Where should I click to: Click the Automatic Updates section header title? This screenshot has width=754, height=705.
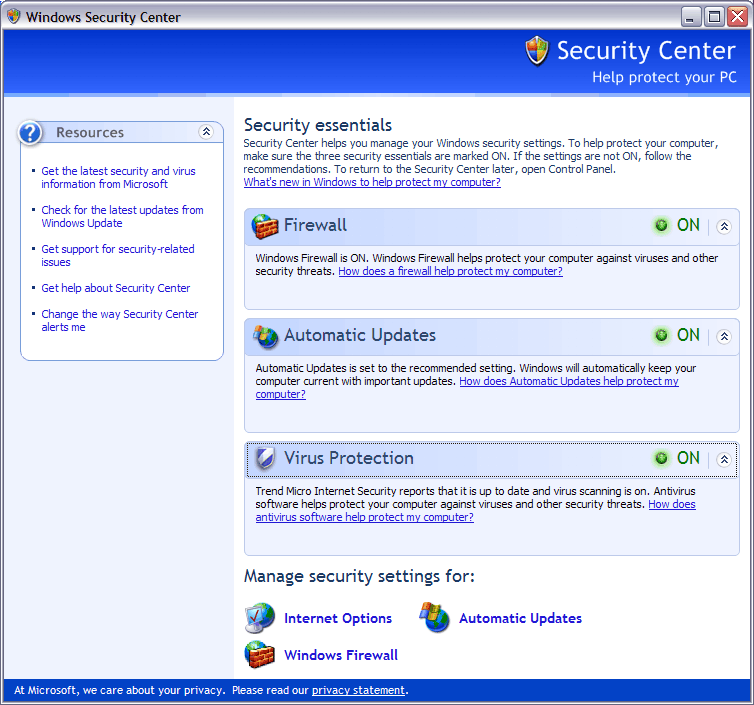coord(360,335)
